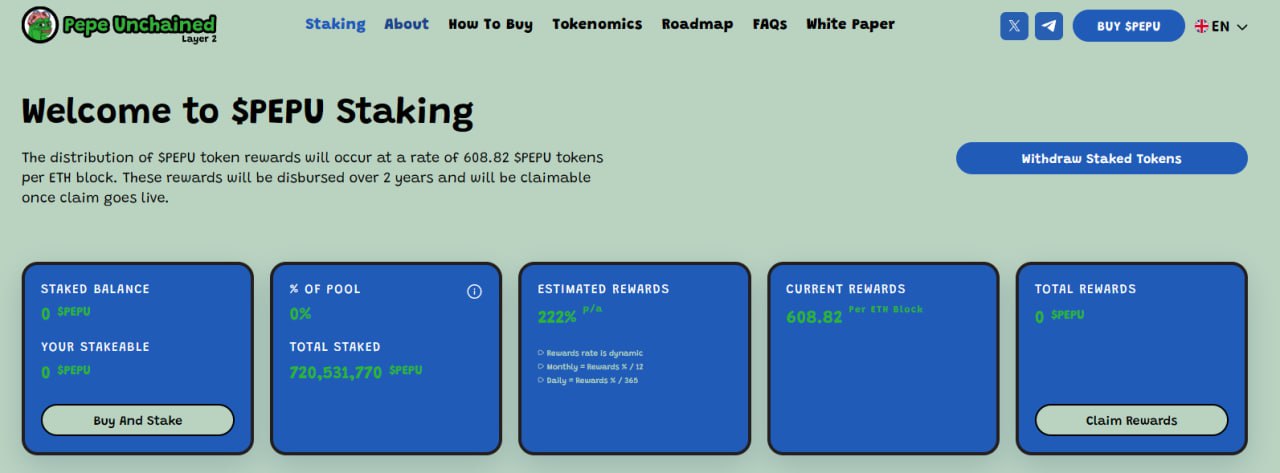Expand the EN language dropdown chevron
Image resolution: width=1280 pixels, height=473 pixels.
click(1242, 27)
